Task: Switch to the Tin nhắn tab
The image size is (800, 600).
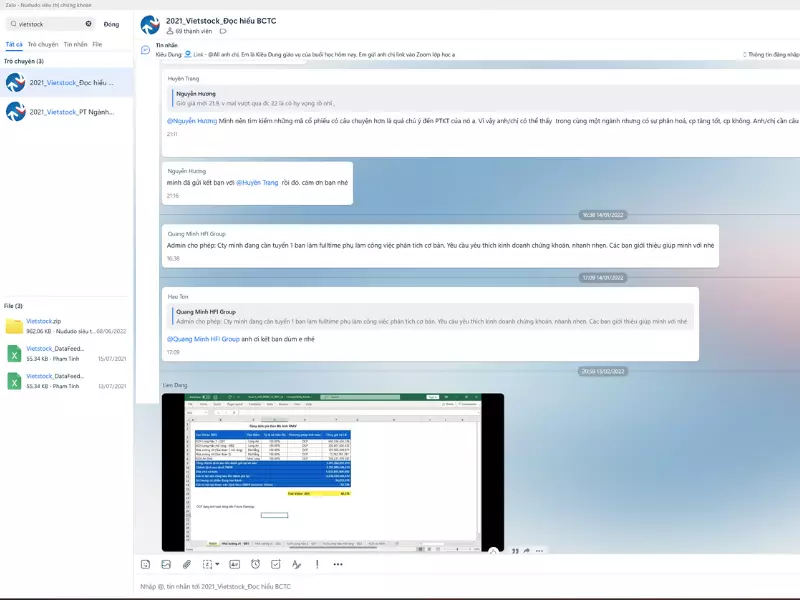Action: [x=76, y=44]
